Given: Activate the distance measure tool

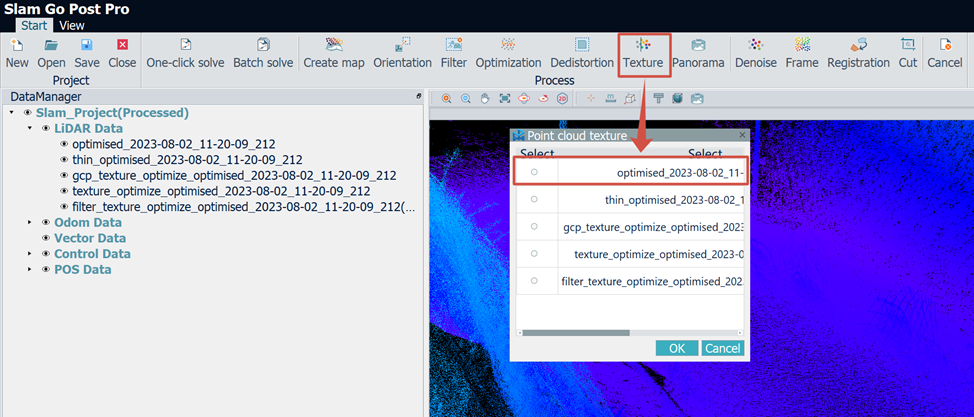Looking at the screenshot, I should pyautogui.click(x=610, y=98).
